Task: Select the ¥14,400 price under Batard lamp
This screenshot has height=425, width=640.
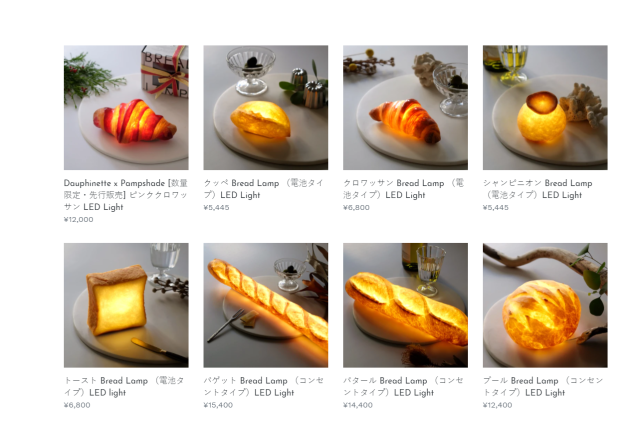Action: [x=358, y=405]
